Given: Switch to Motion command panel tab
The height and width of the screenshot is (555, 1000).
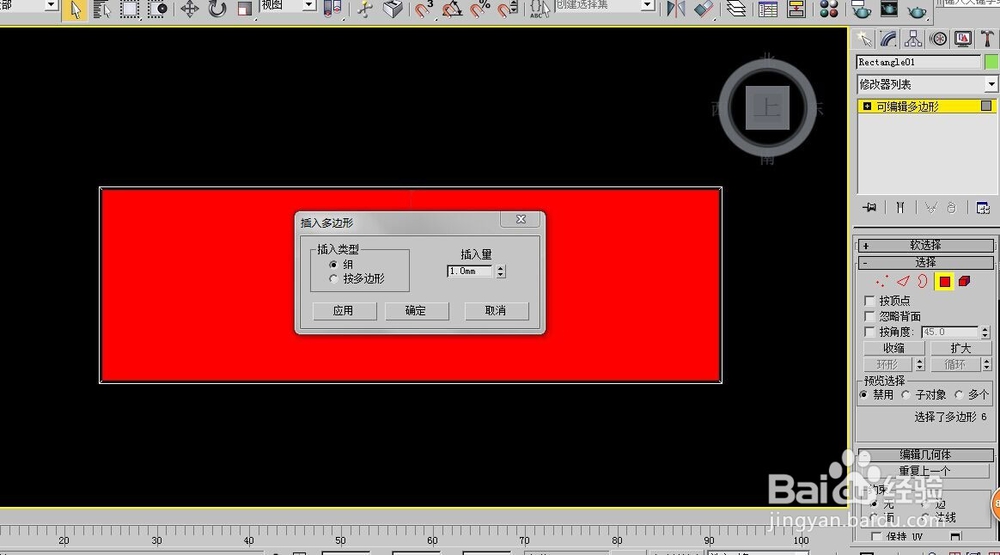Looking at the screenshot, I should point(938,40).
